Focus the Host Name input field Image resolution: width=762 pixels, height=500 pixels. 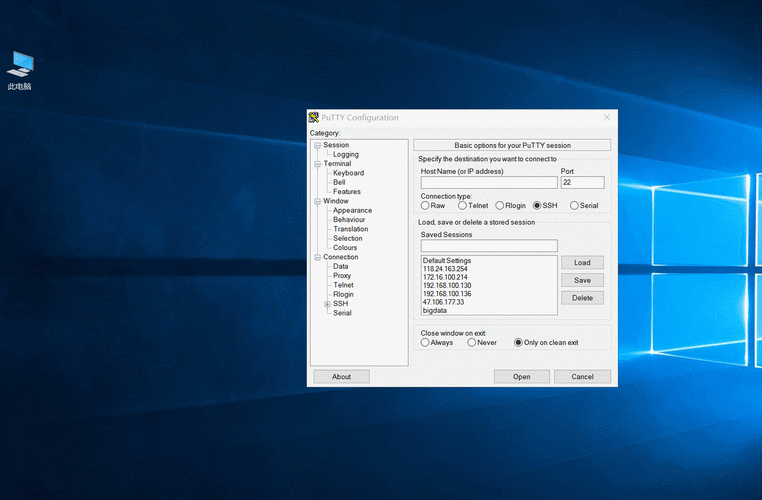tap(489, 182)
